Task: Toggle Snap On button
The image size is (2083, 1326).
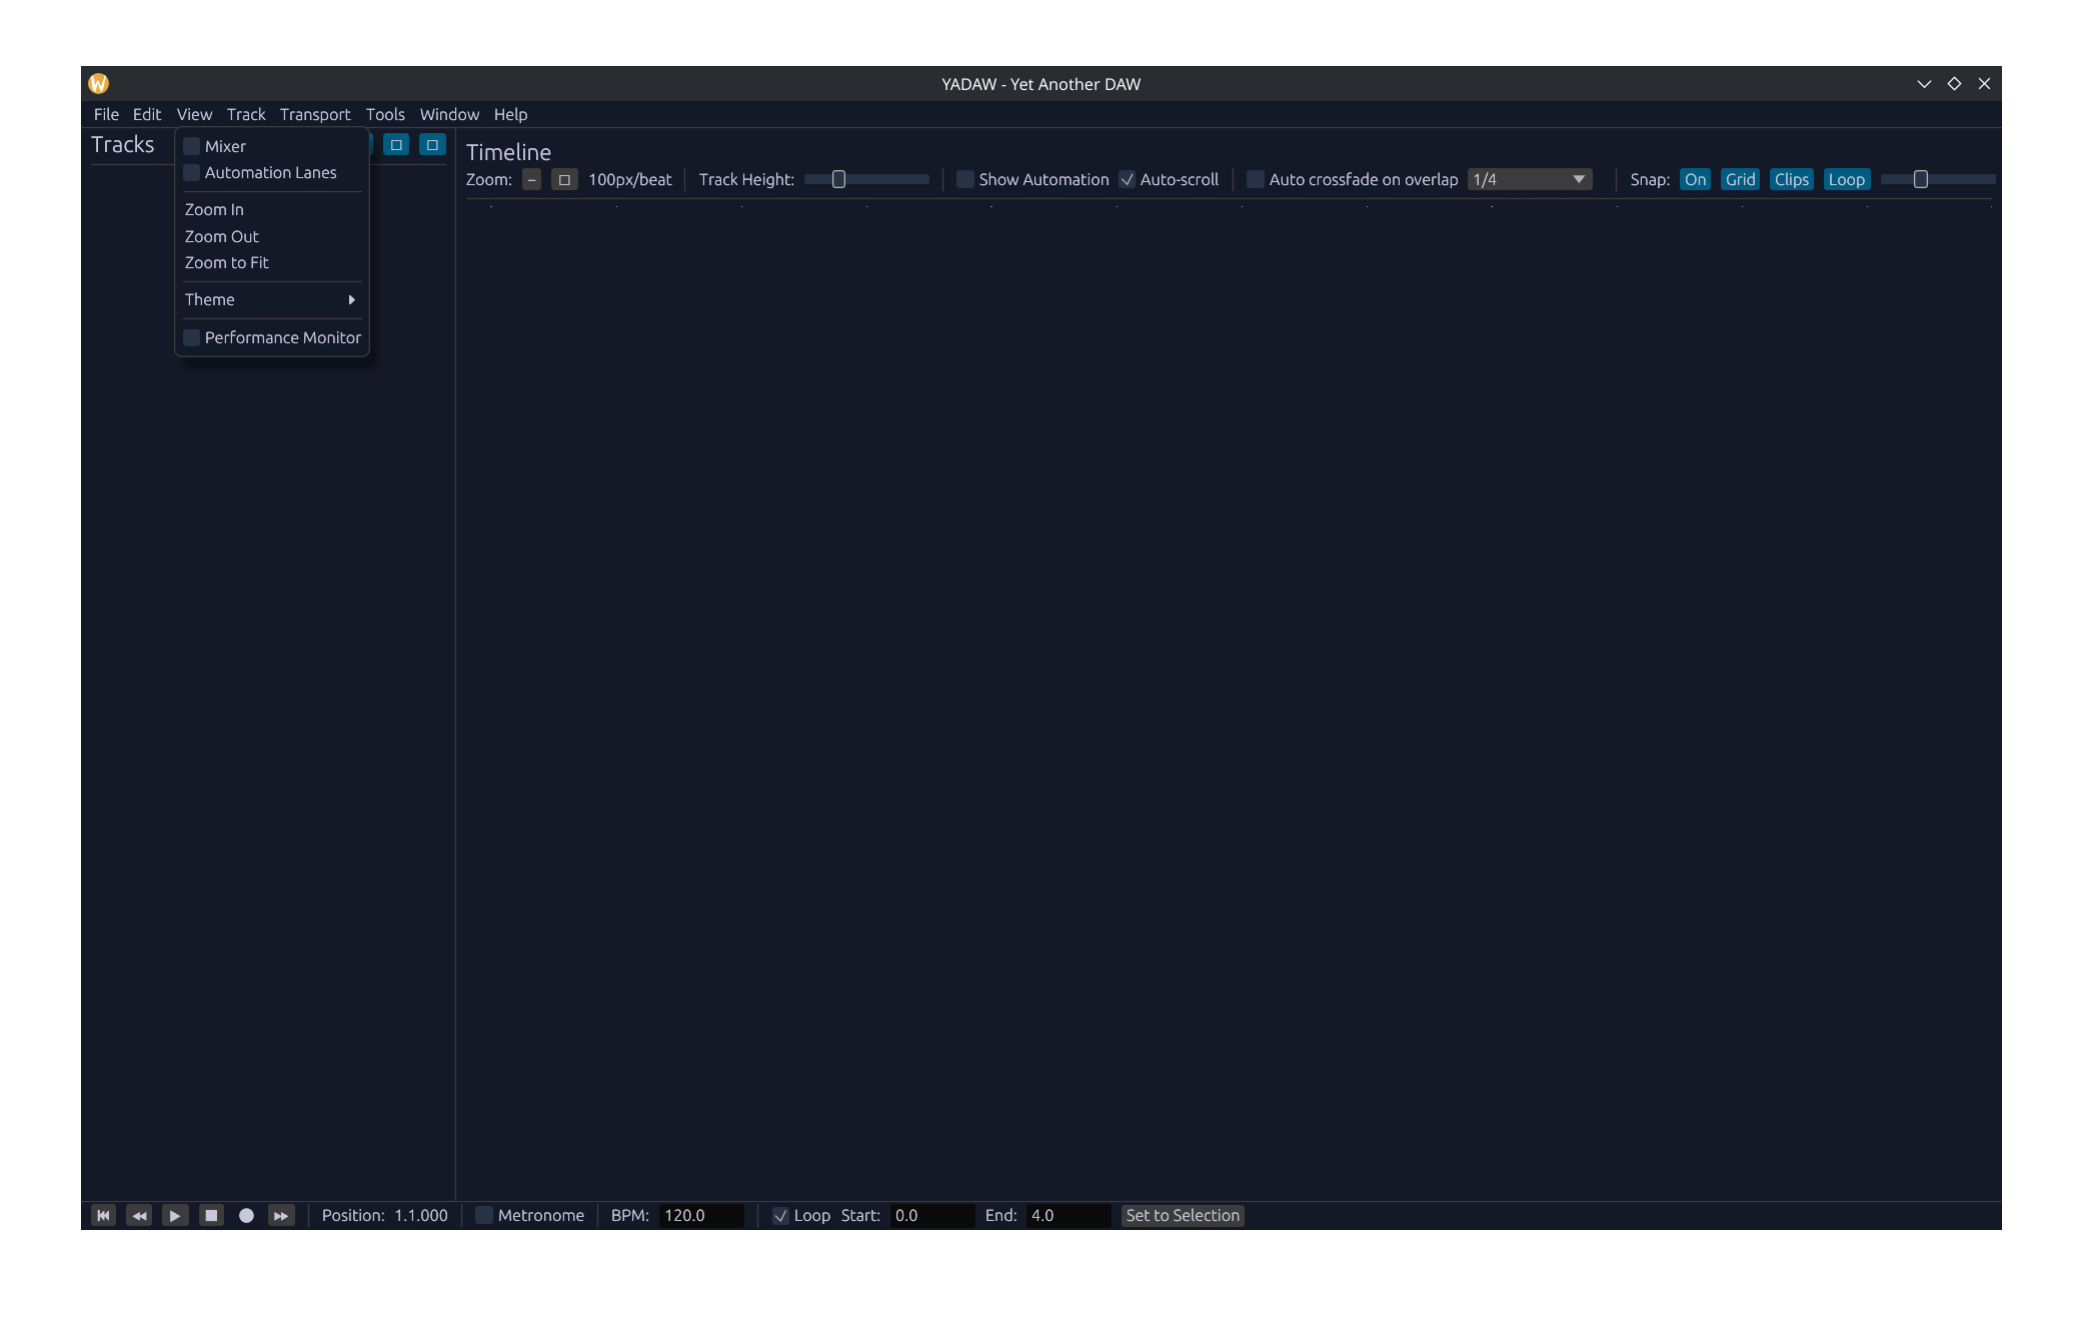Action: pyautogui.click(x=1695, y=180)
